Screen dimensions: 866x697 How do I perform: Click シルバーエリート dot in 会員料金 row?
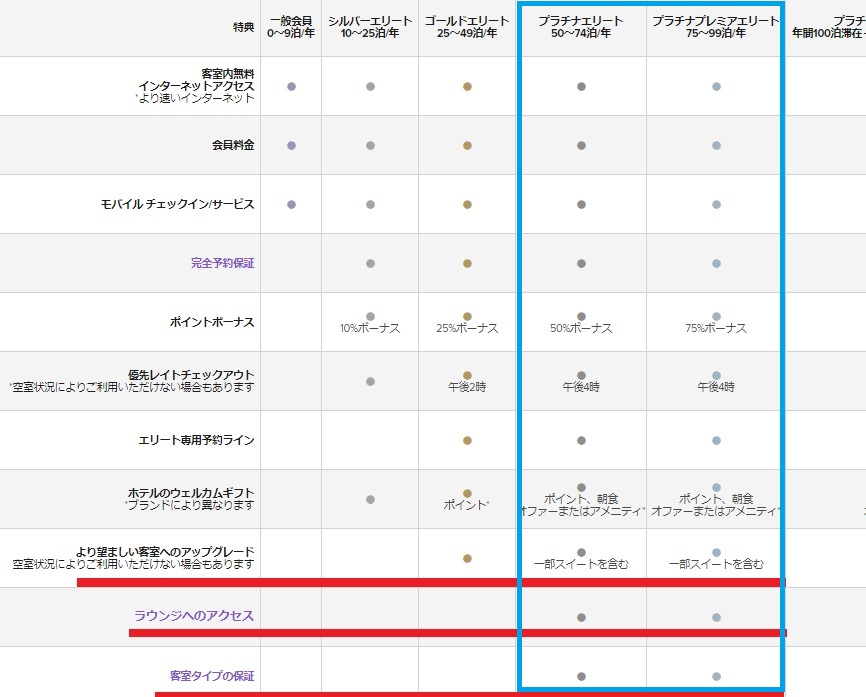(x=371, y=146)
